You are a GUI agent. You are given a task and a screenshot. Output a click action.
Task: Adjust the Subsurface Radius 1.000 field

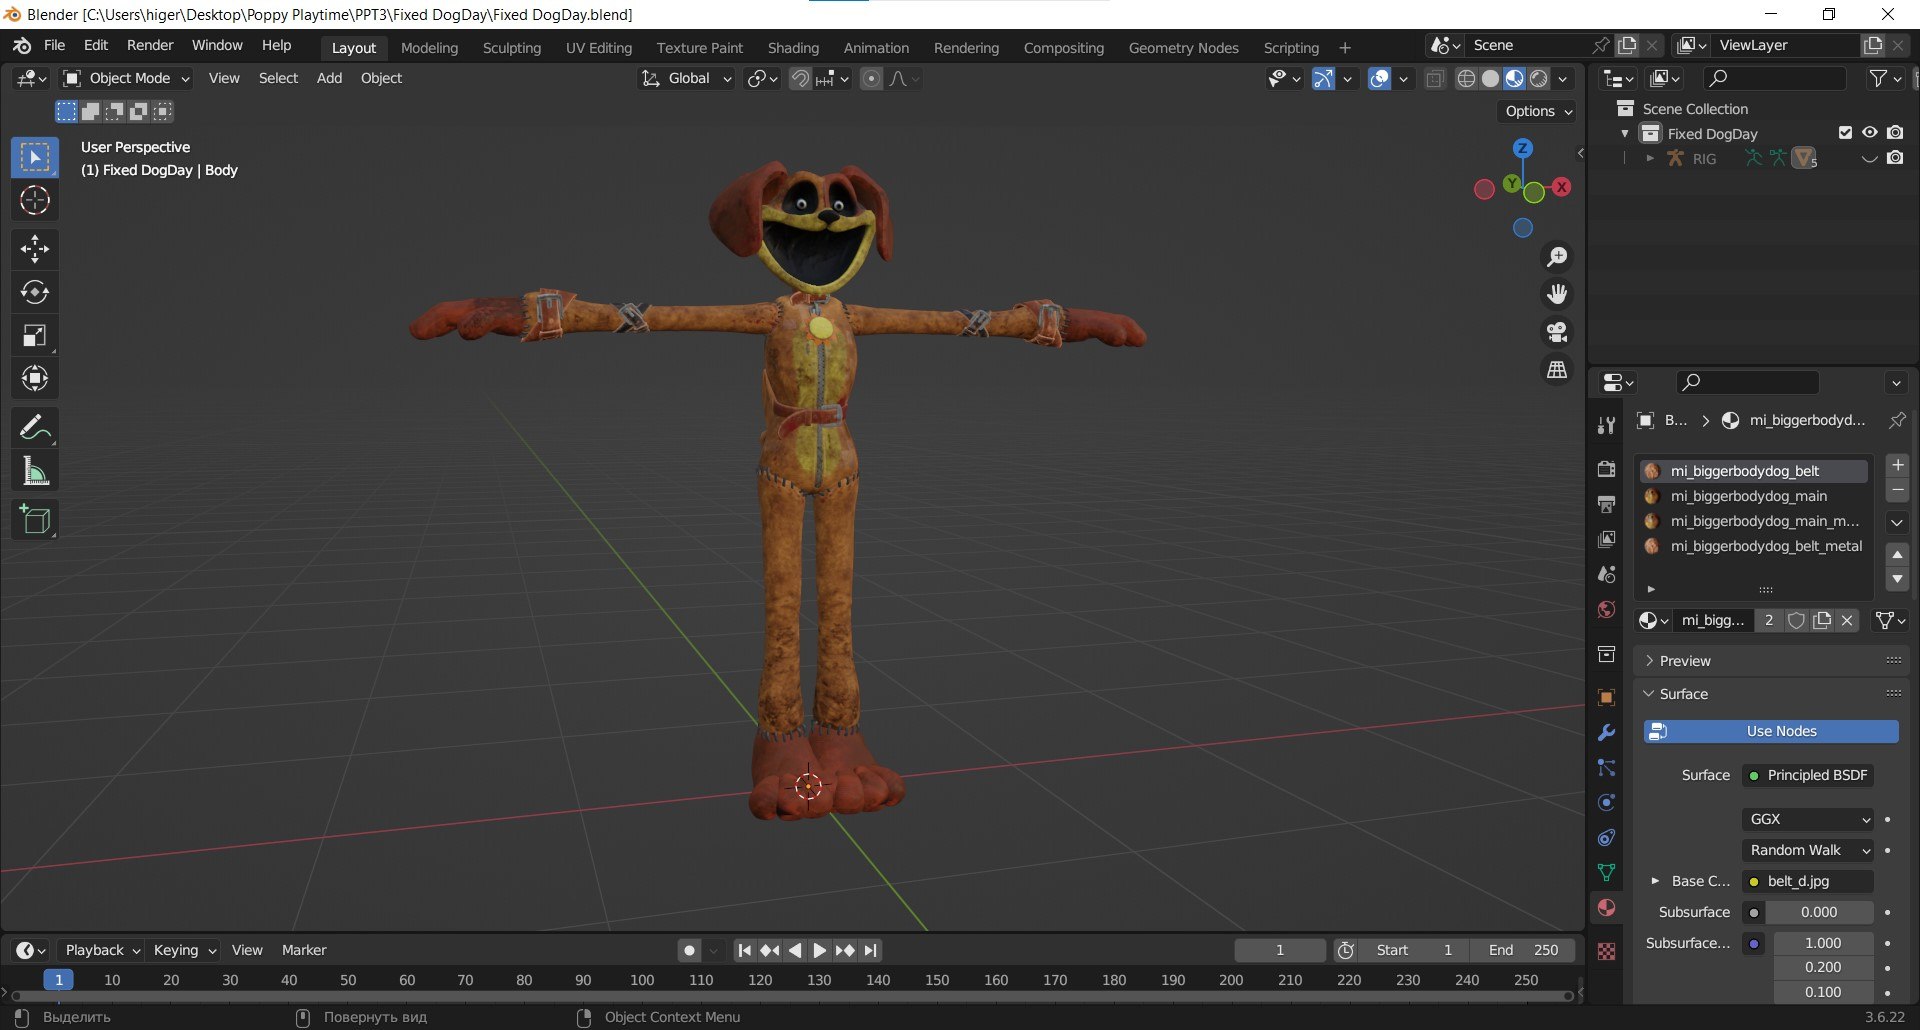click(1823, 943)
